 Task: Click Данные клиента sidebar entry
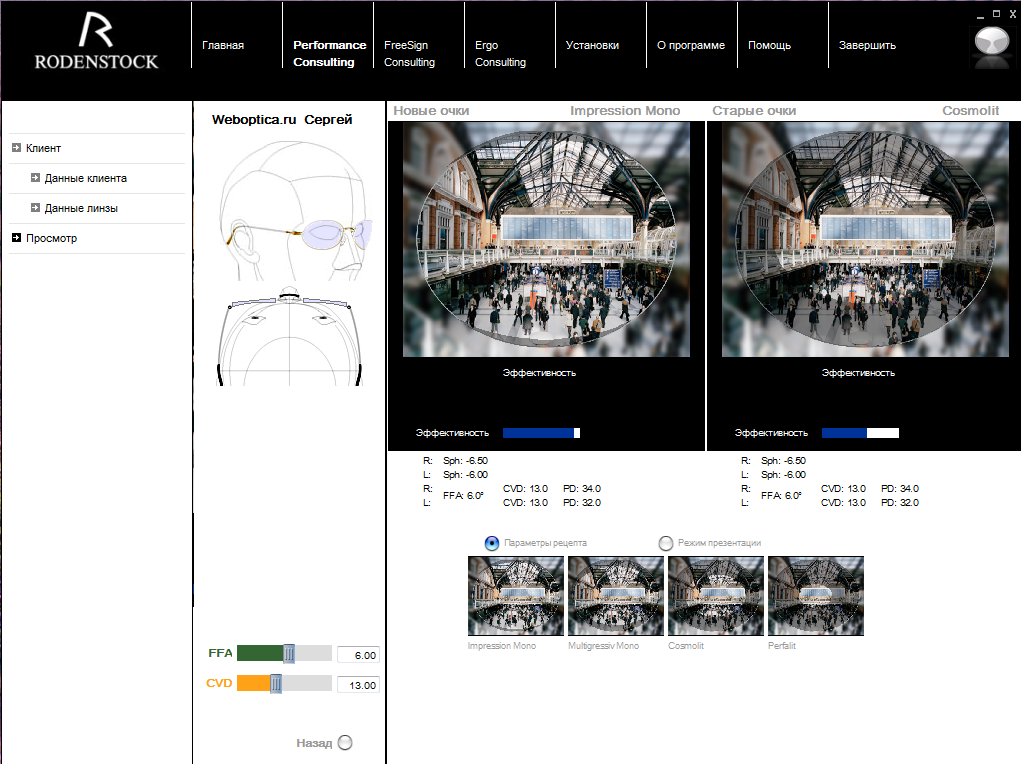[85, 178]
